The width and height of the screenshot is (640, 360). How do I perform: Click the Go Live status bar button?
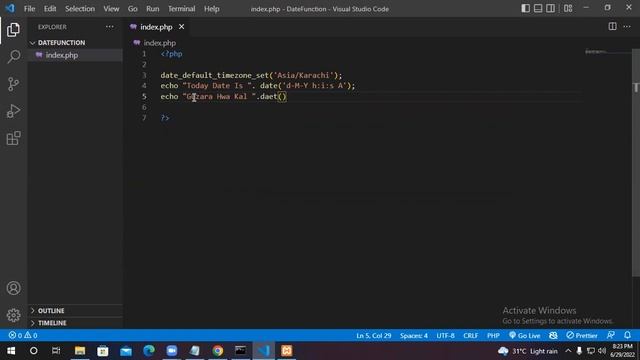[x=524, y=336]
